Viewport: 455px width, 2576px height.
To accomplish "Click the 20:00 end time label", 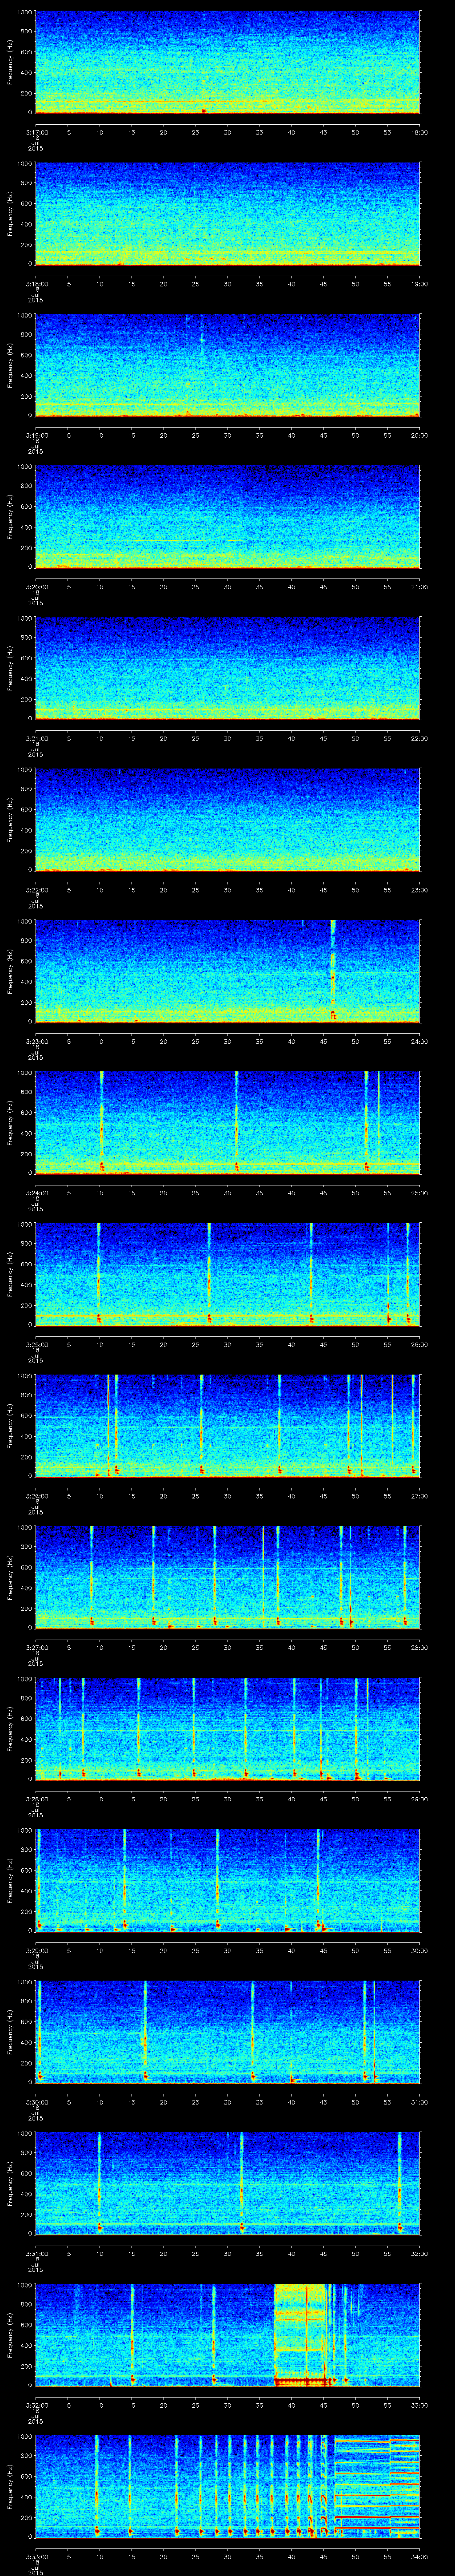I will click(419, 435).
